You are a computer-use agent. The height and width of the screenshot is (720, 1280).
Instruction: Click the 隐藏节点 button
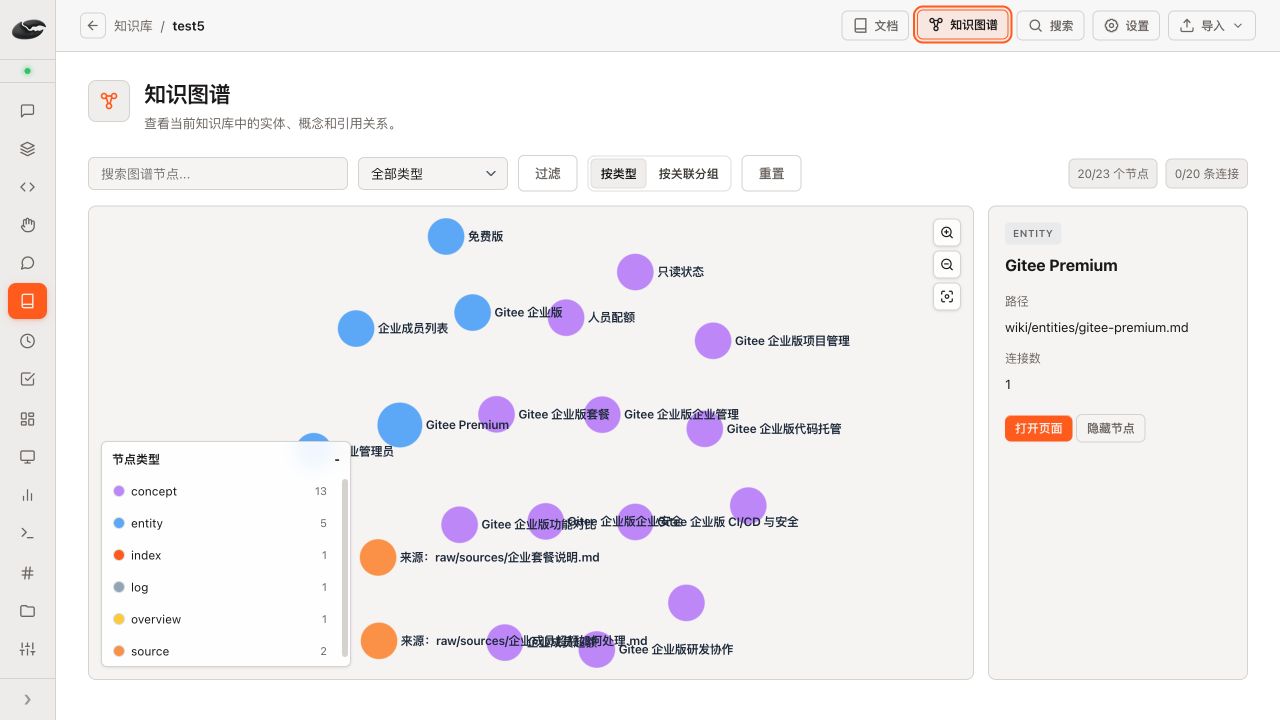[1111, 428]
